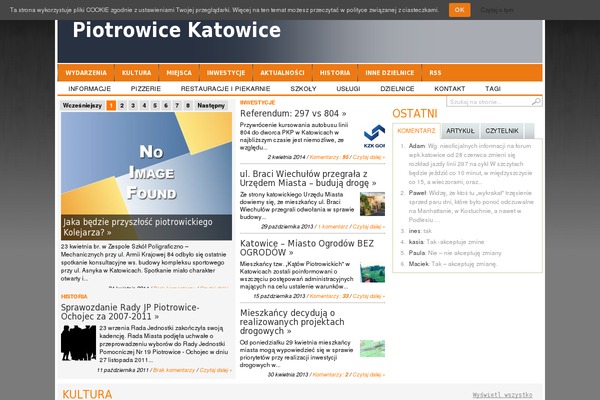The image size is (600, 400).
Task: Open the Inwestycje menu item
Action: click(x=226, y=73)
